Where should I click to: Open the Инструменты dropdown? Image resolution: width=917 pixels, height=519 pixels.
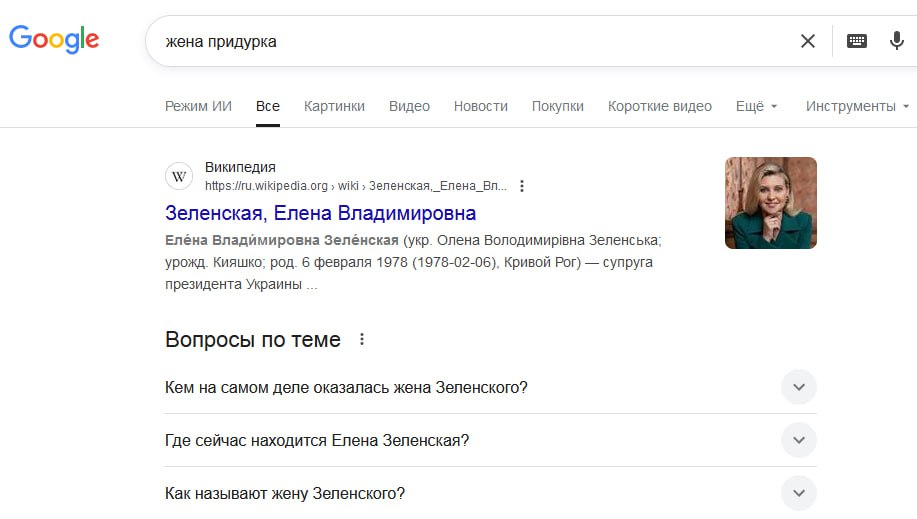coord(857,106)
